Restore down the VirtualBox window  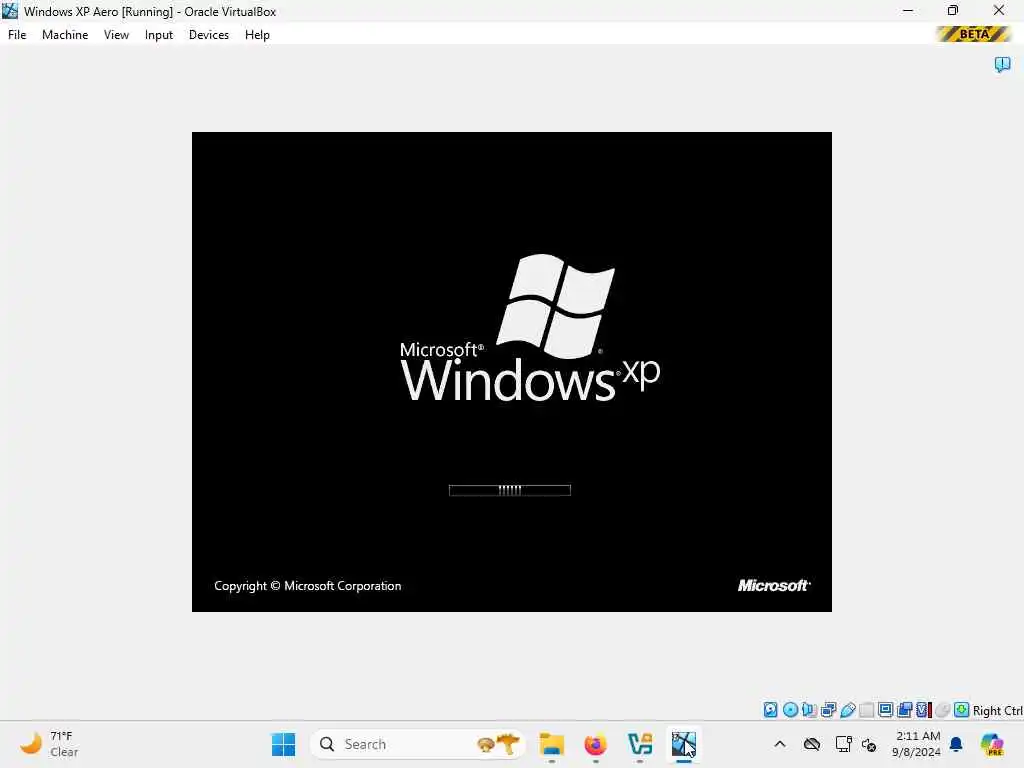point(953,11)
